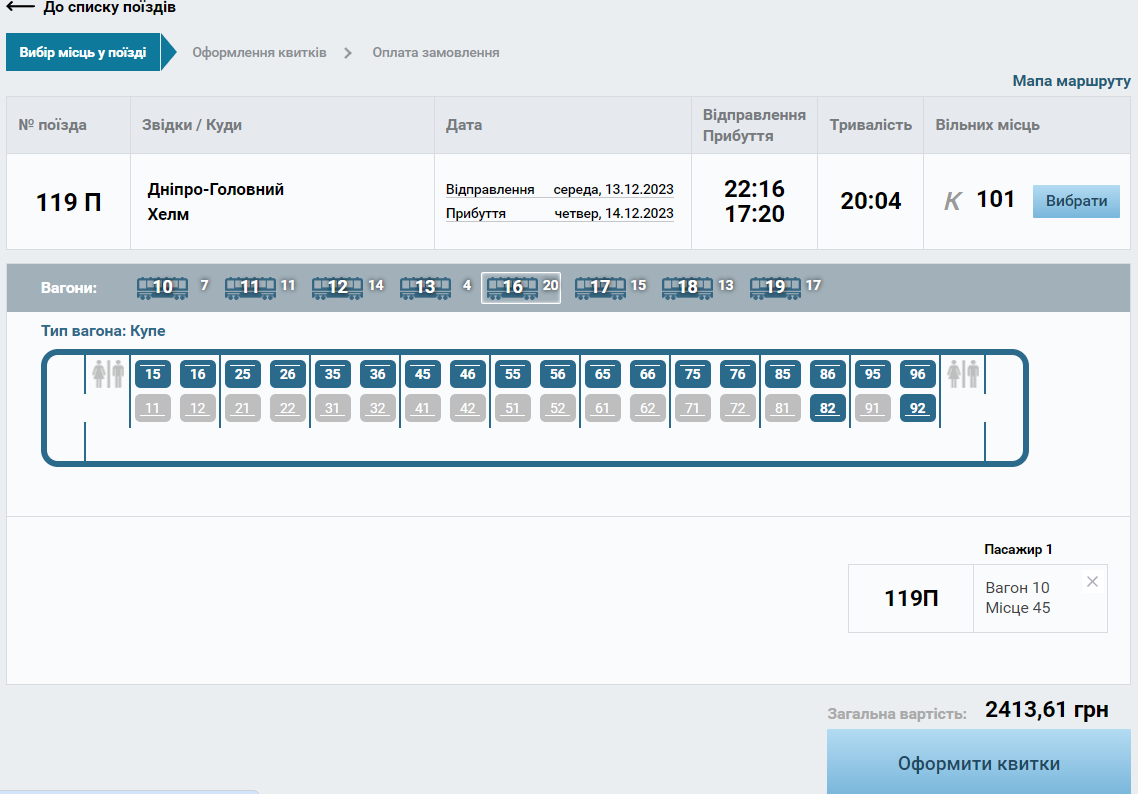Choose wagon 12 in the car list
The image size is (1138, 794).
tap(337, 288)
